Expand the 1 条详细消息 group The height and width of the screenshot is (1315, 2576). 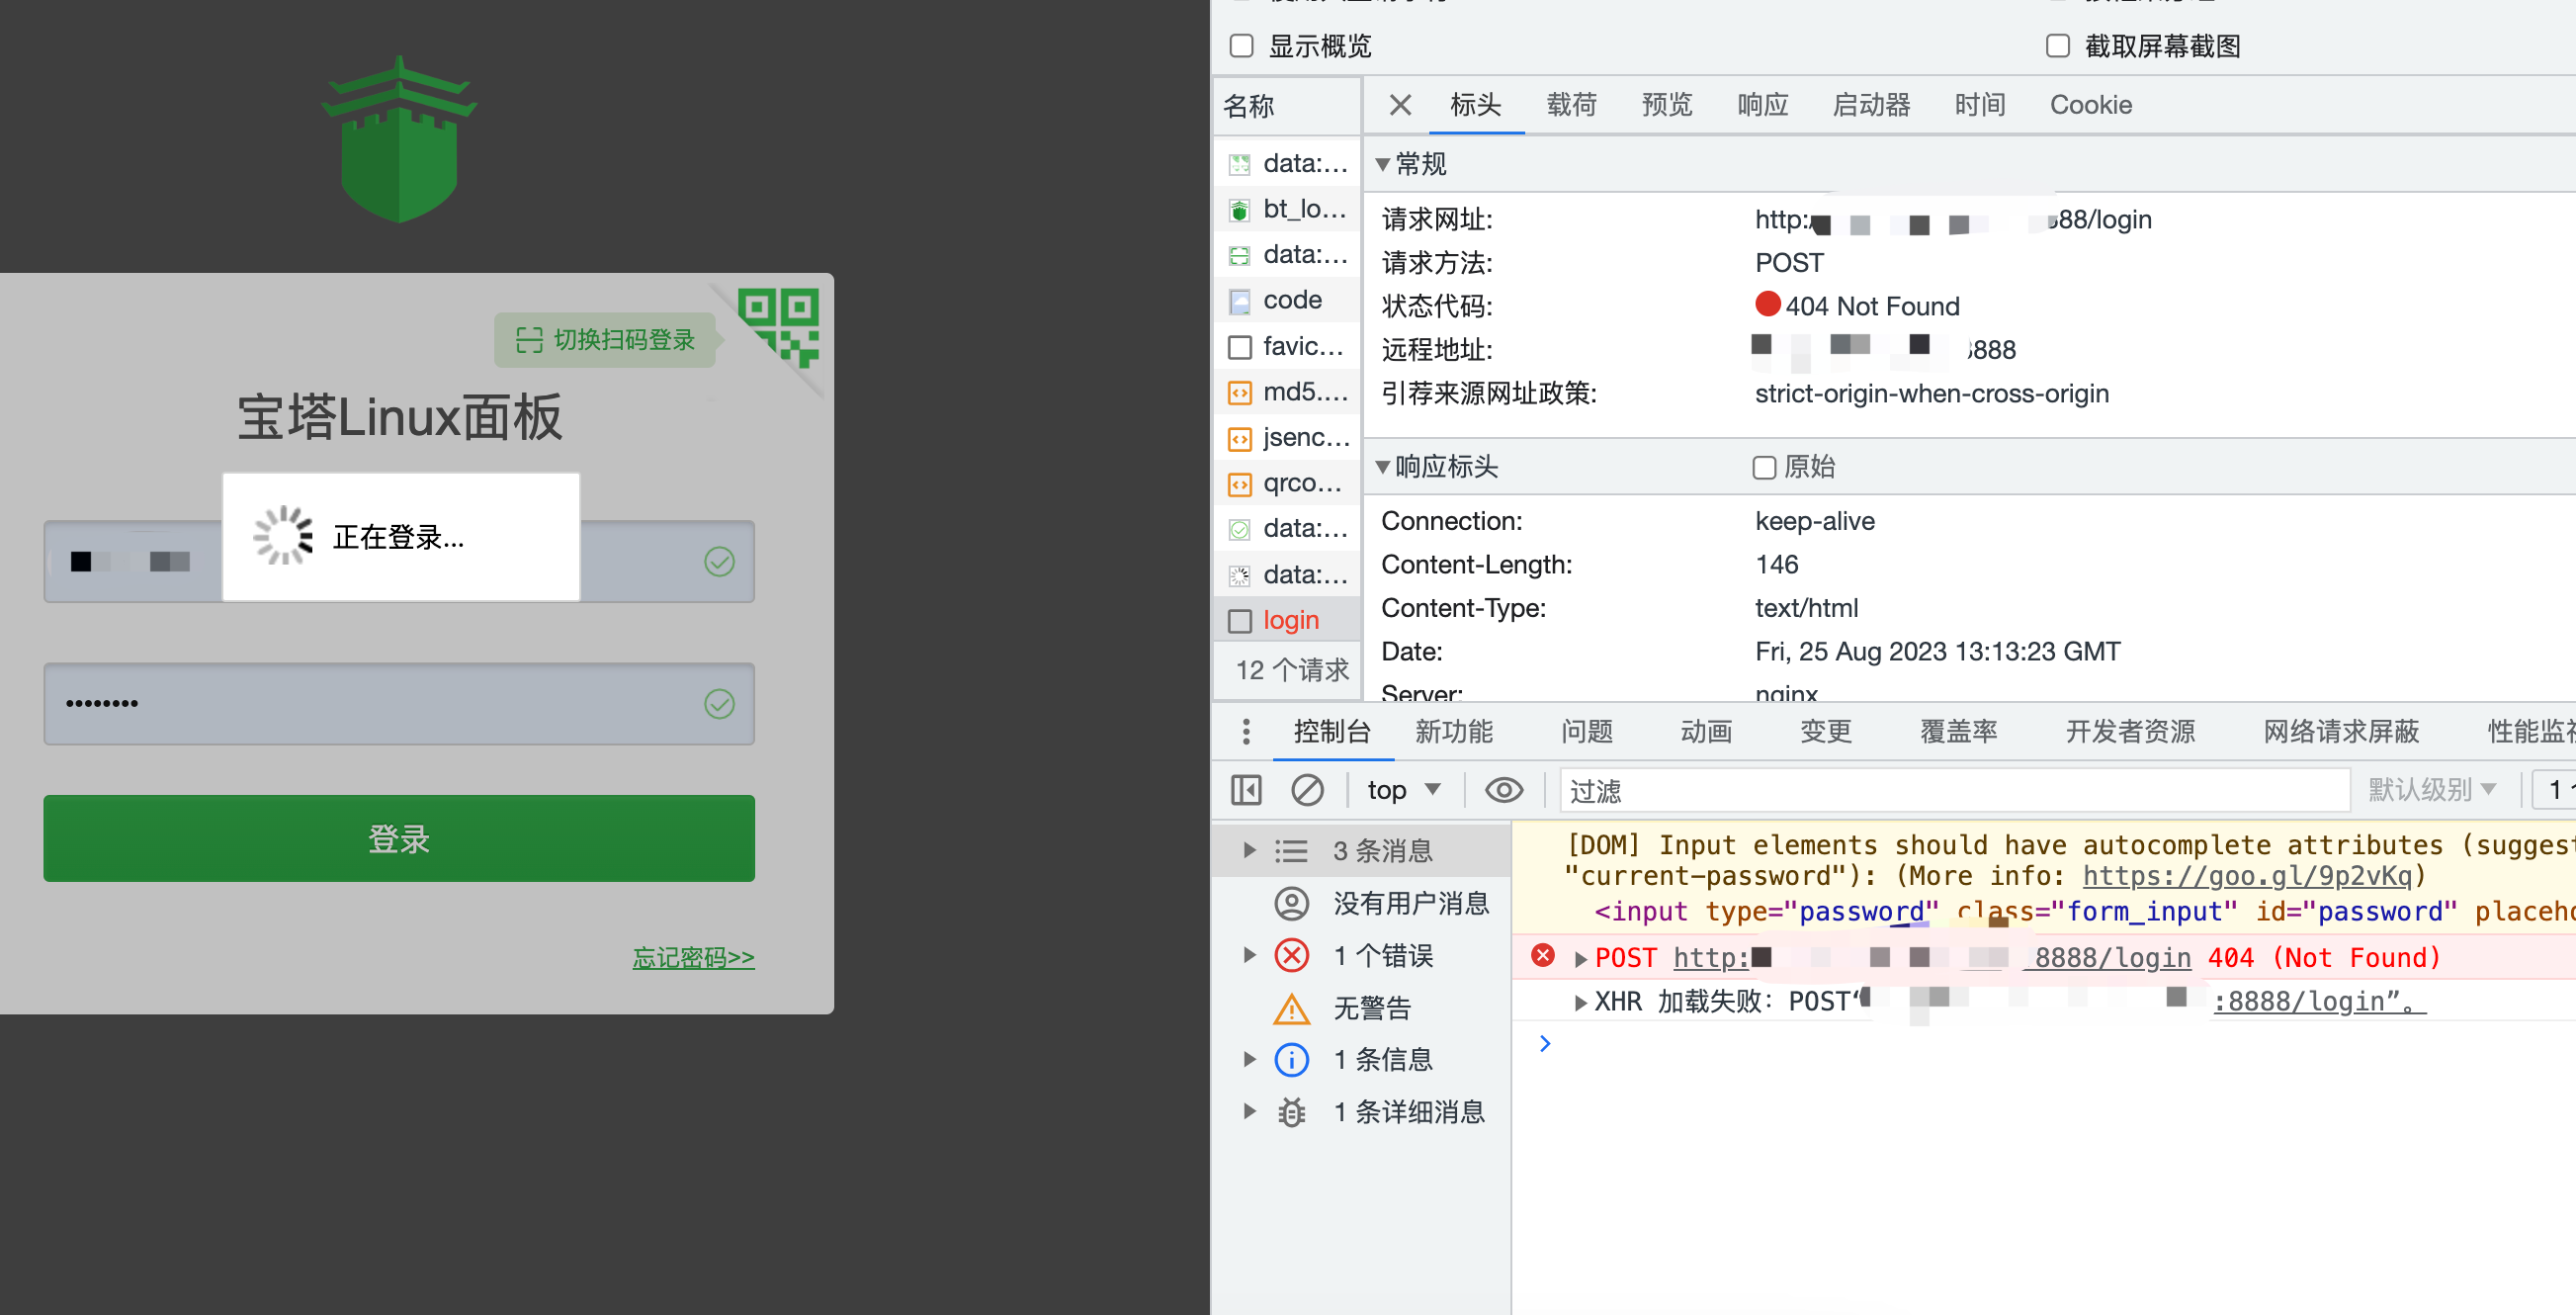tap(1249, 1111)
